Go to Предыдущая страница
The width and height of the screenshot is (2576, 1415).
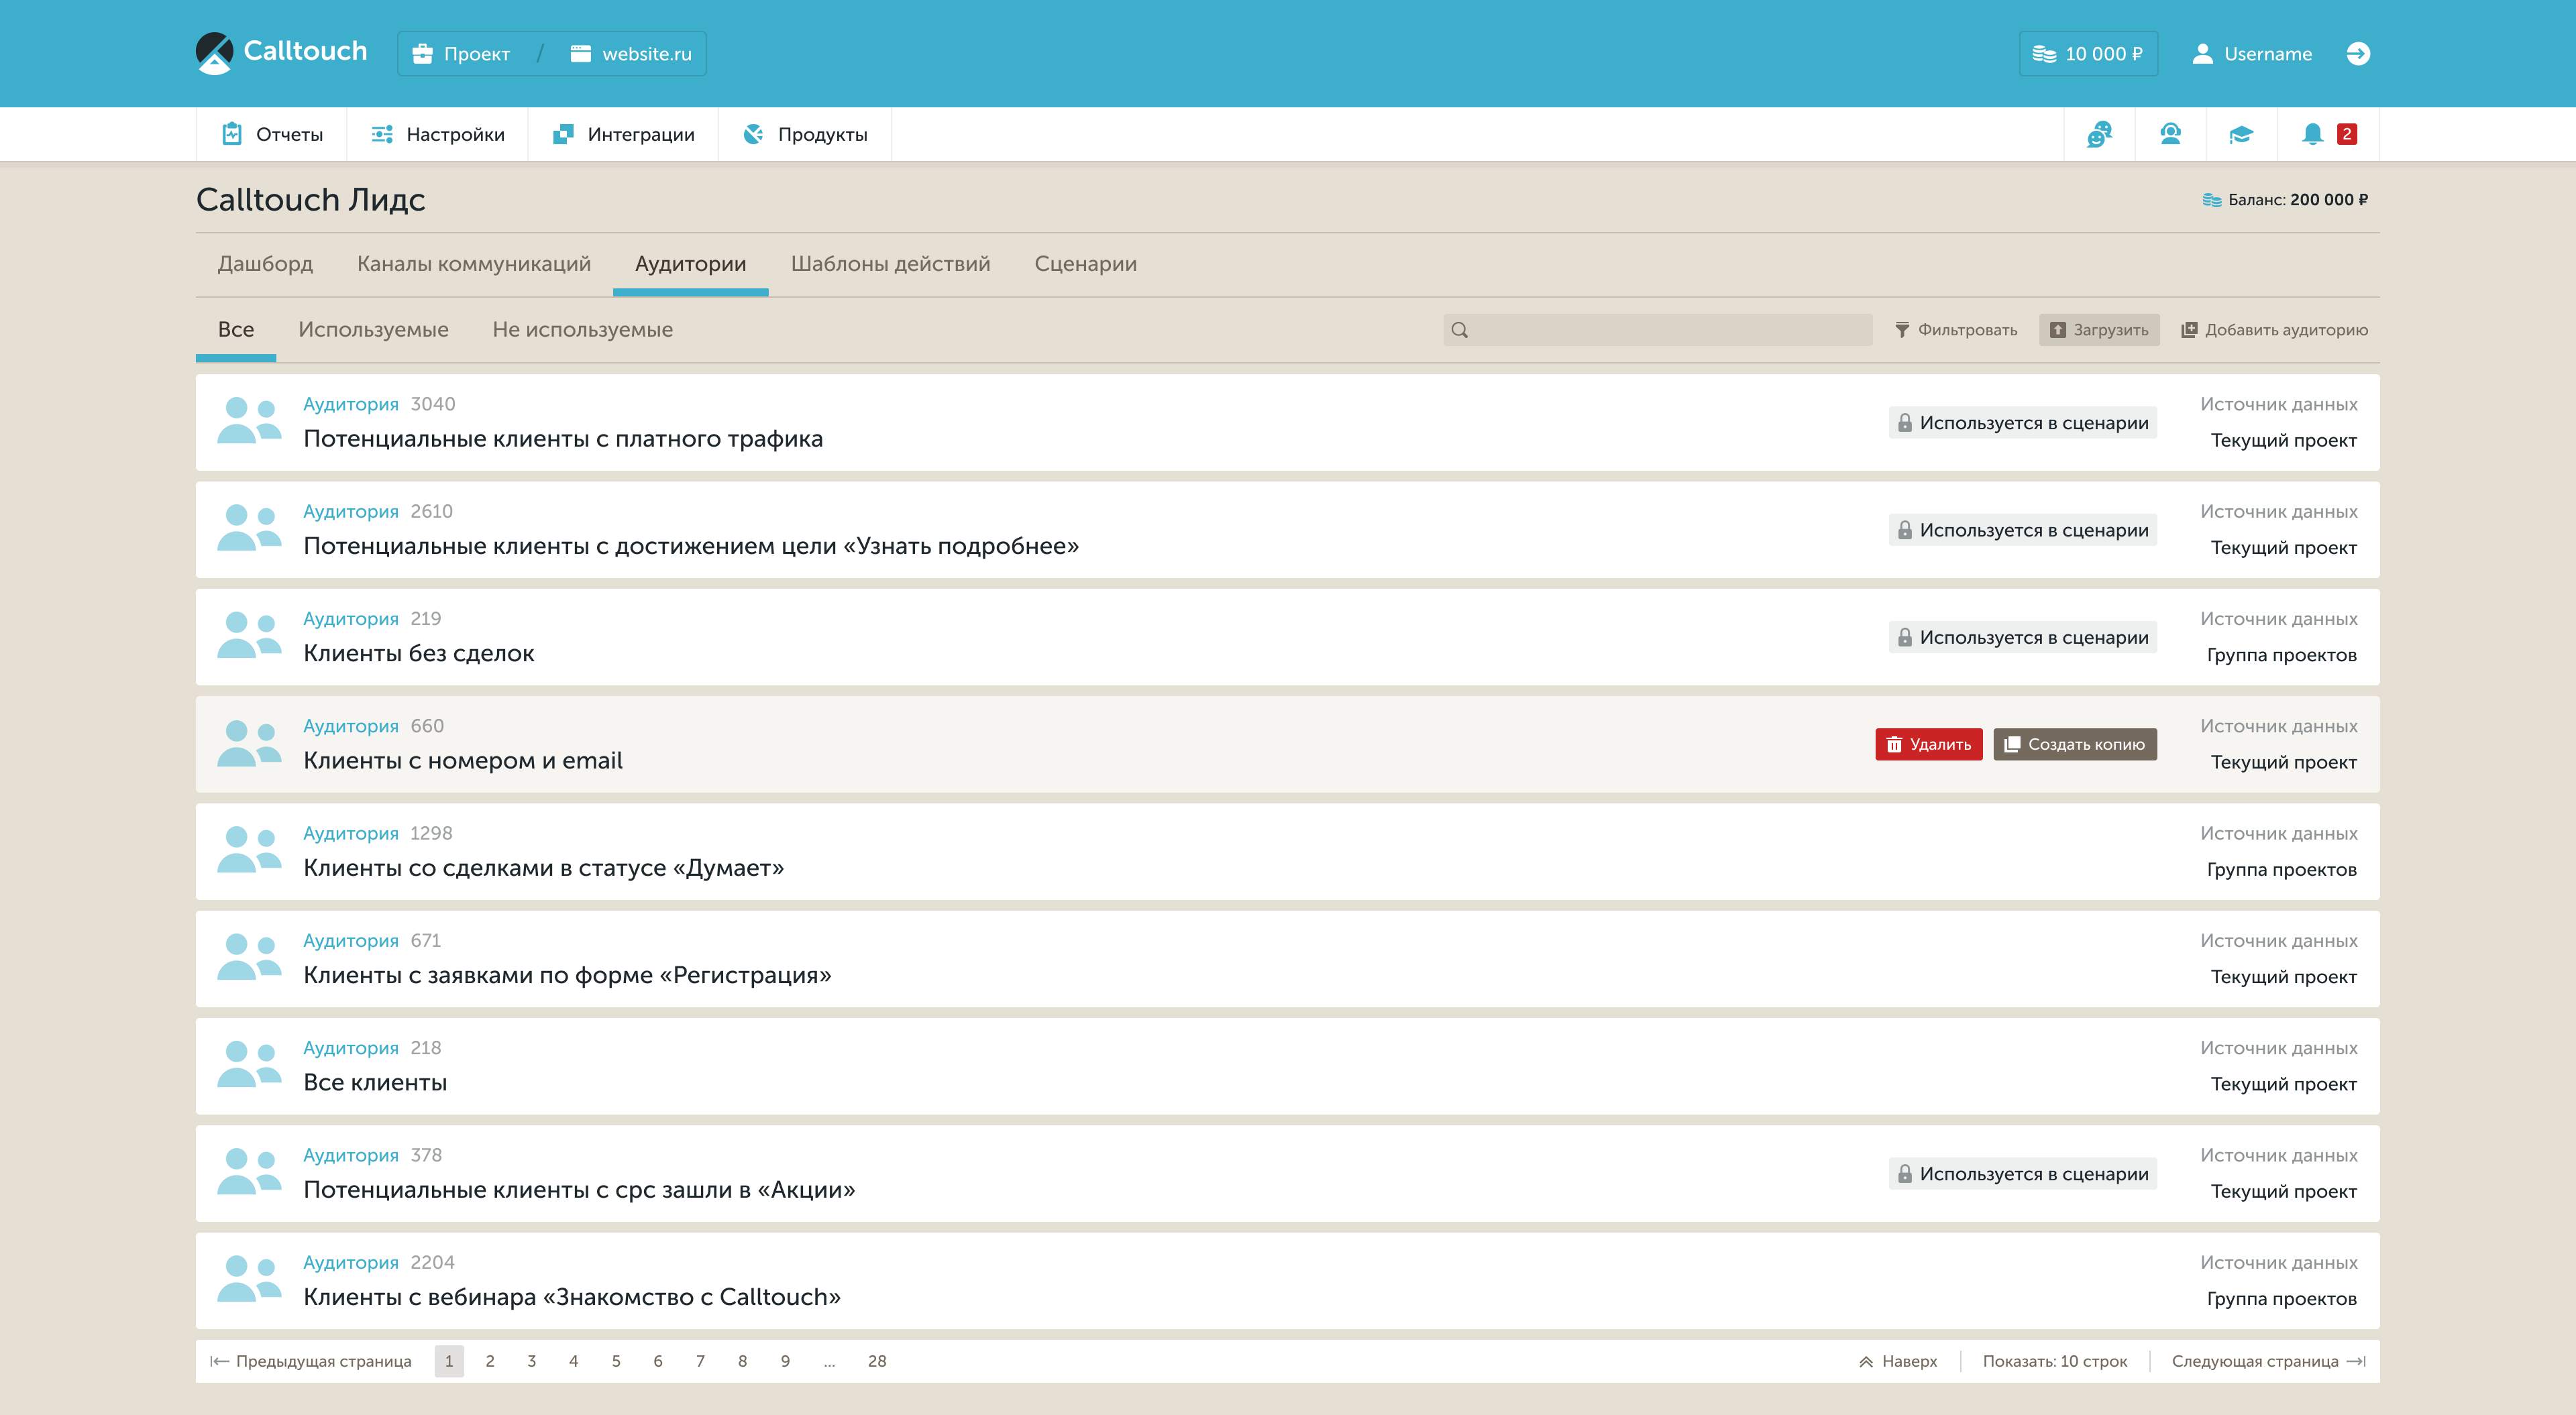point(311,1361)
